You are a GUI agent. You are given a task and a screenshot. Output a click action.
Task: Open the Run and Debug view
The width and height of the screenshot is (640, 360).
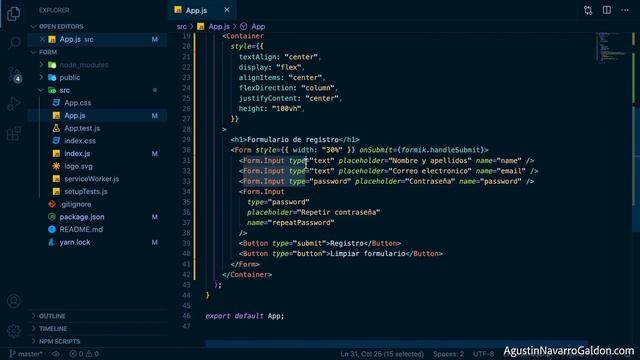(x=14, y=103)
